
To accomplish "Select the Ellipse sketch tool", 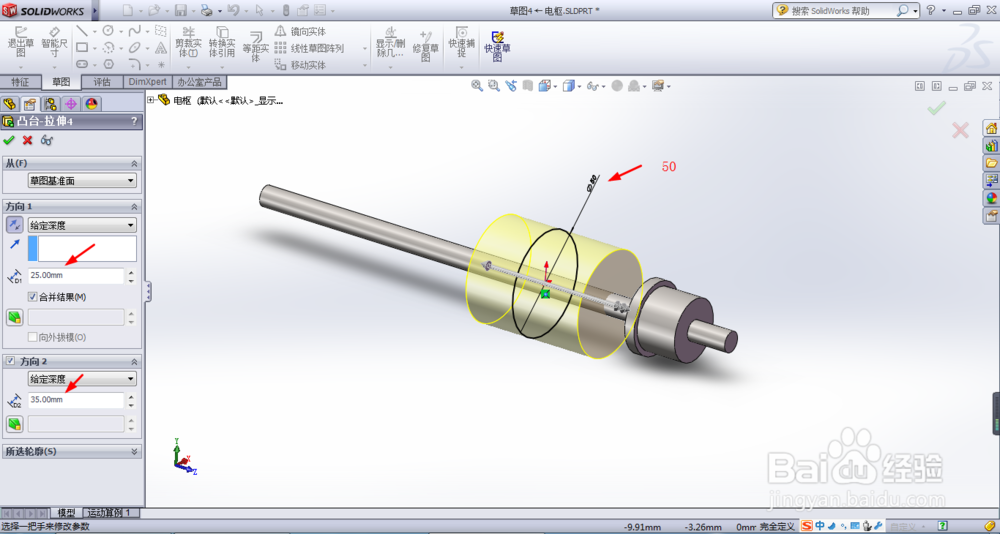I will click(x=135, y=47).
